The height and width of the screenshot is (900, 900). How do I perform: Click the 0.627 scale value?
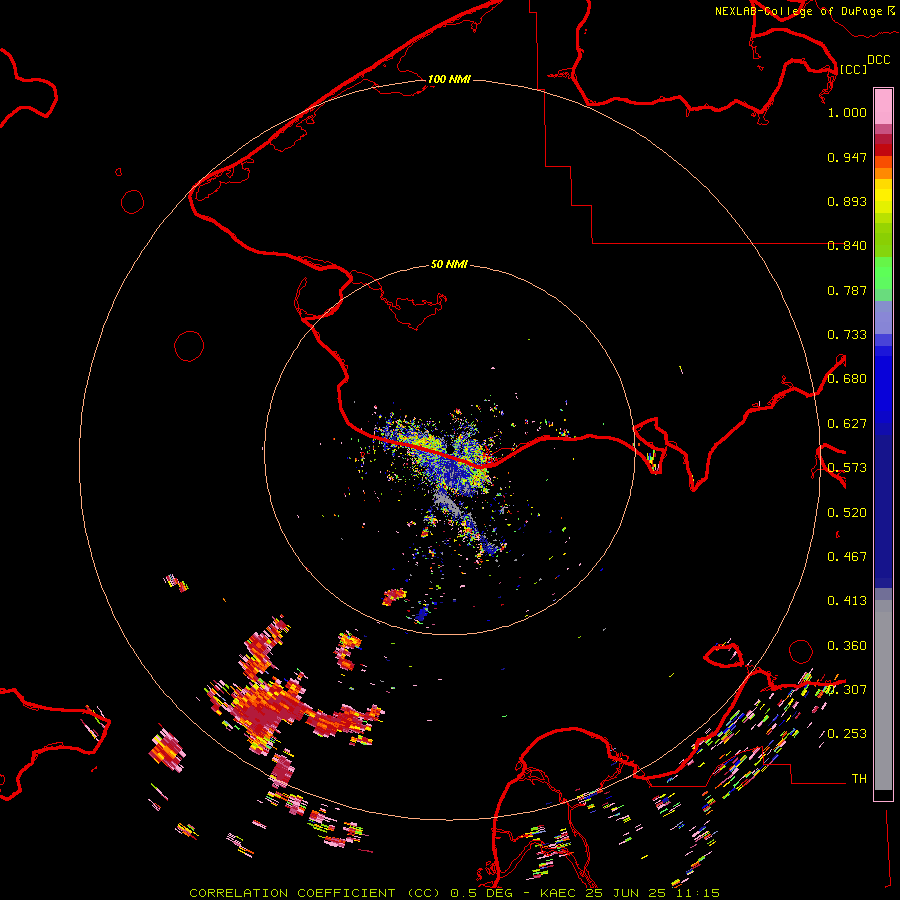click(847, 424)
